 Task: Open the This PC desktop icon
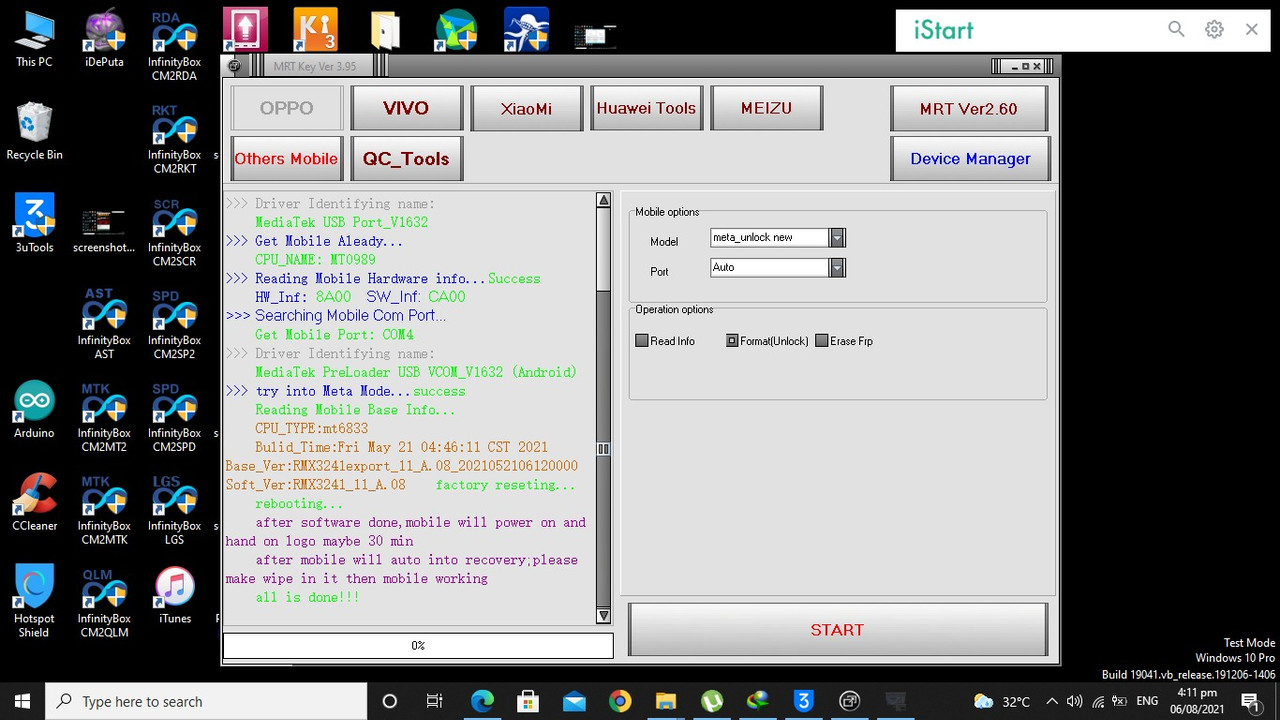(34, 38)
